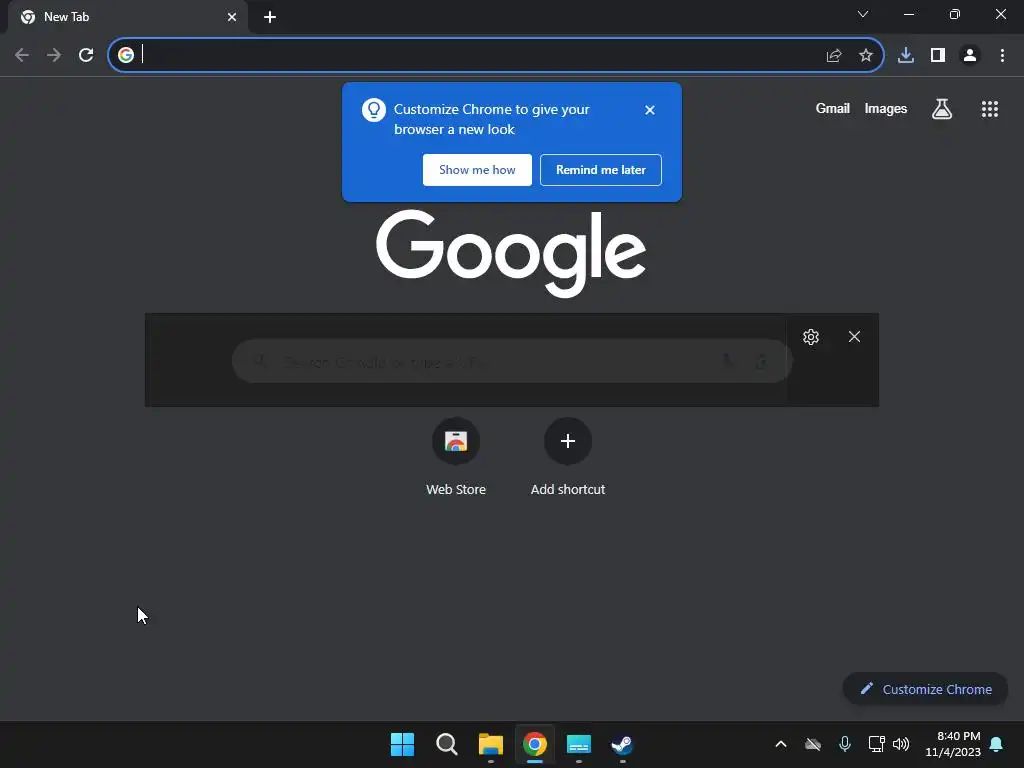This screenshot has height=768, width=1024.
Task: Open the volume tray icon
Action: 901,744
